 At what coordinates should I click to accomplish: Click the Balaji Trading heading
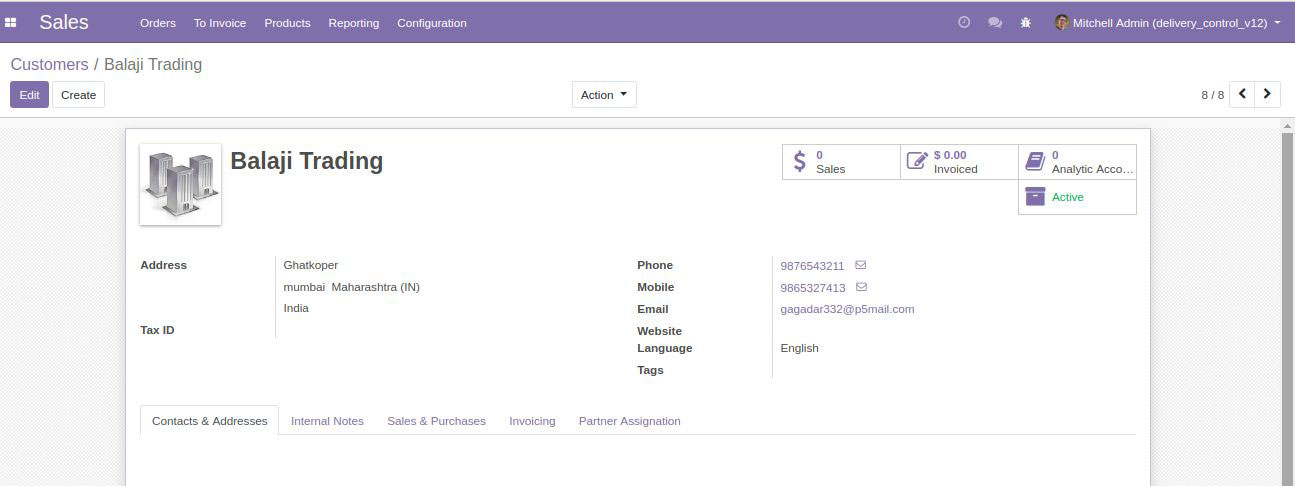click(x=307, y=160)
